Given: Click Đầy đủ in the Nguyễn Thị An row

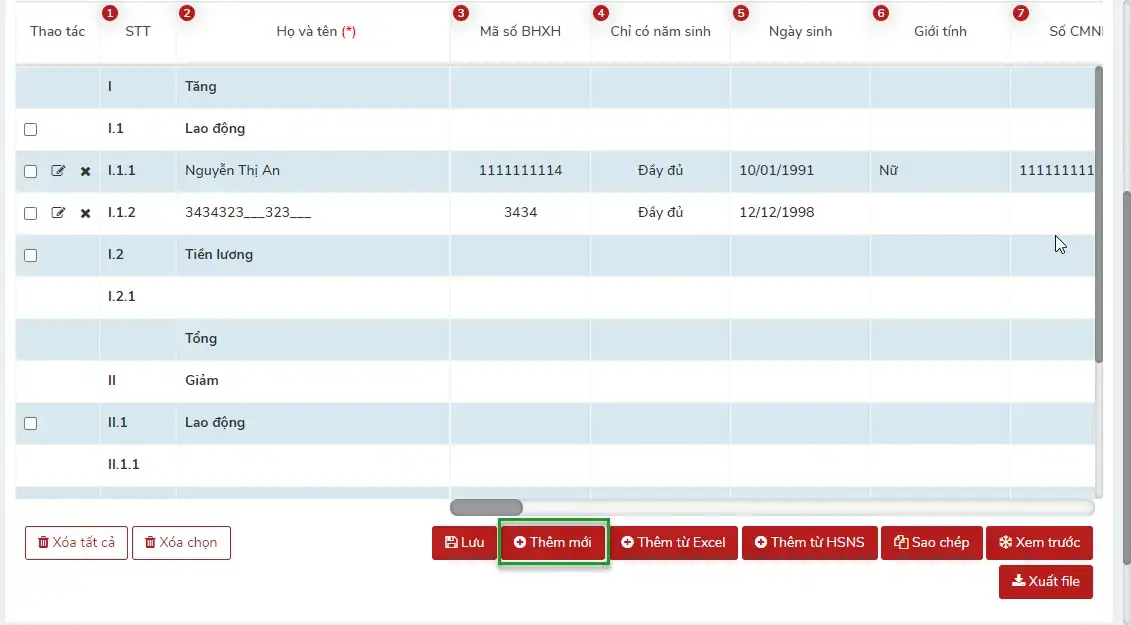Looking at the screenshot, I should click(x=660, y=171).
